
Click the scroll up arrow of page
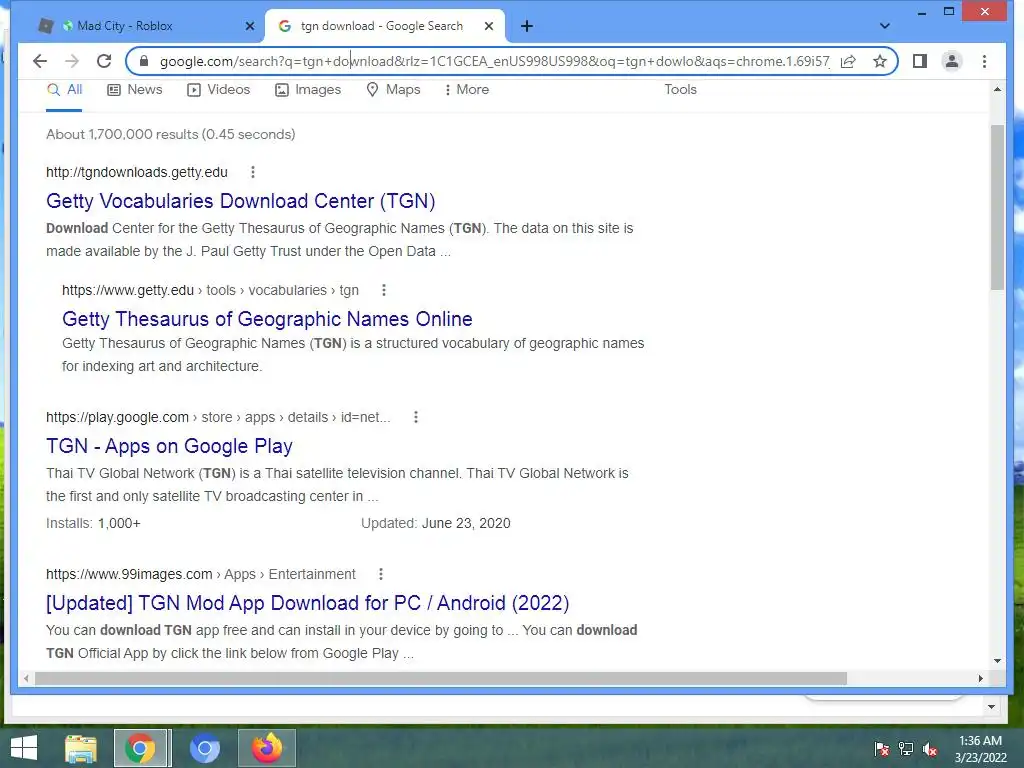pos(997,89)
